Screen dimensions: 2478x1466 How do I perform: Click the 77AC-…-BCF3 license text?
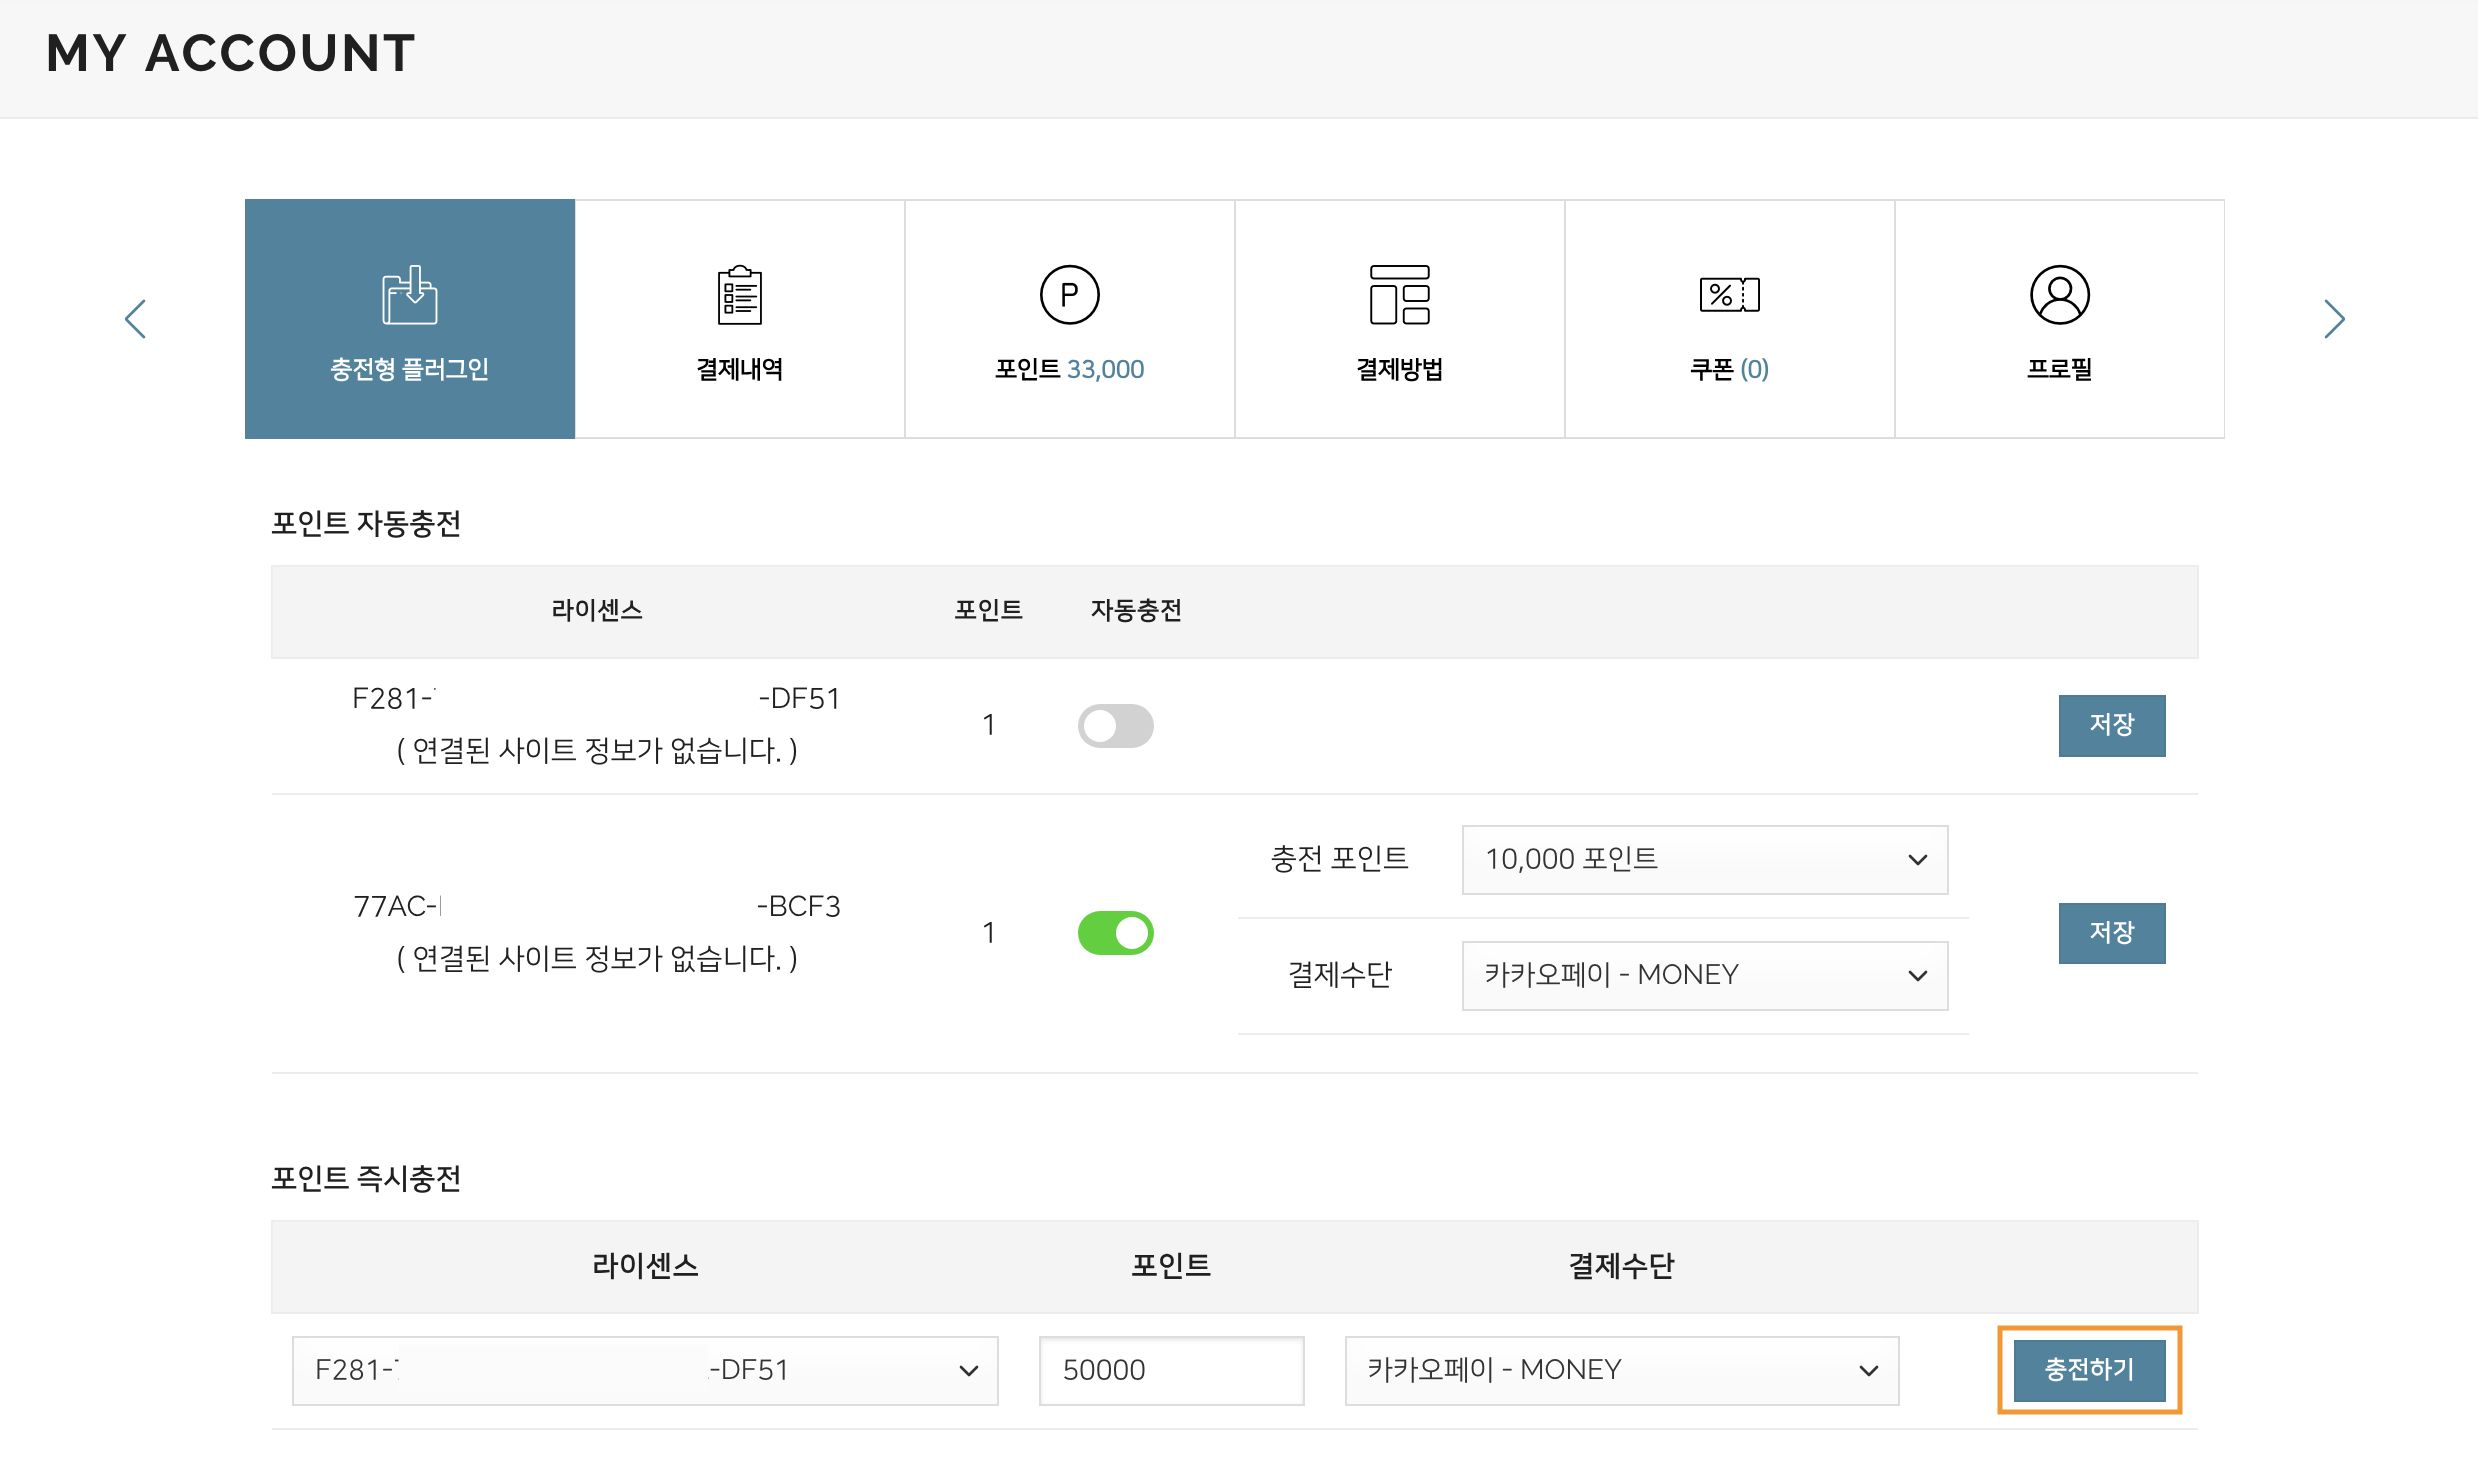(597, 906)
